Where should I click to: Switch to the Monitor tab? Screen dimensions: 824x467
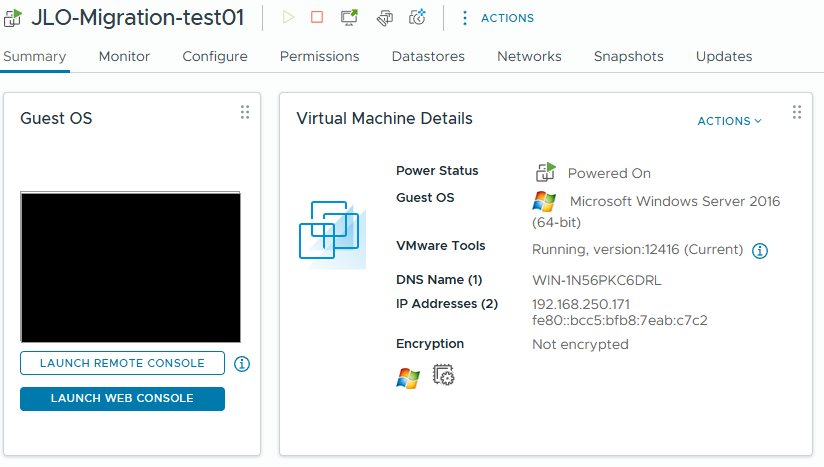[x=124, y=56]
